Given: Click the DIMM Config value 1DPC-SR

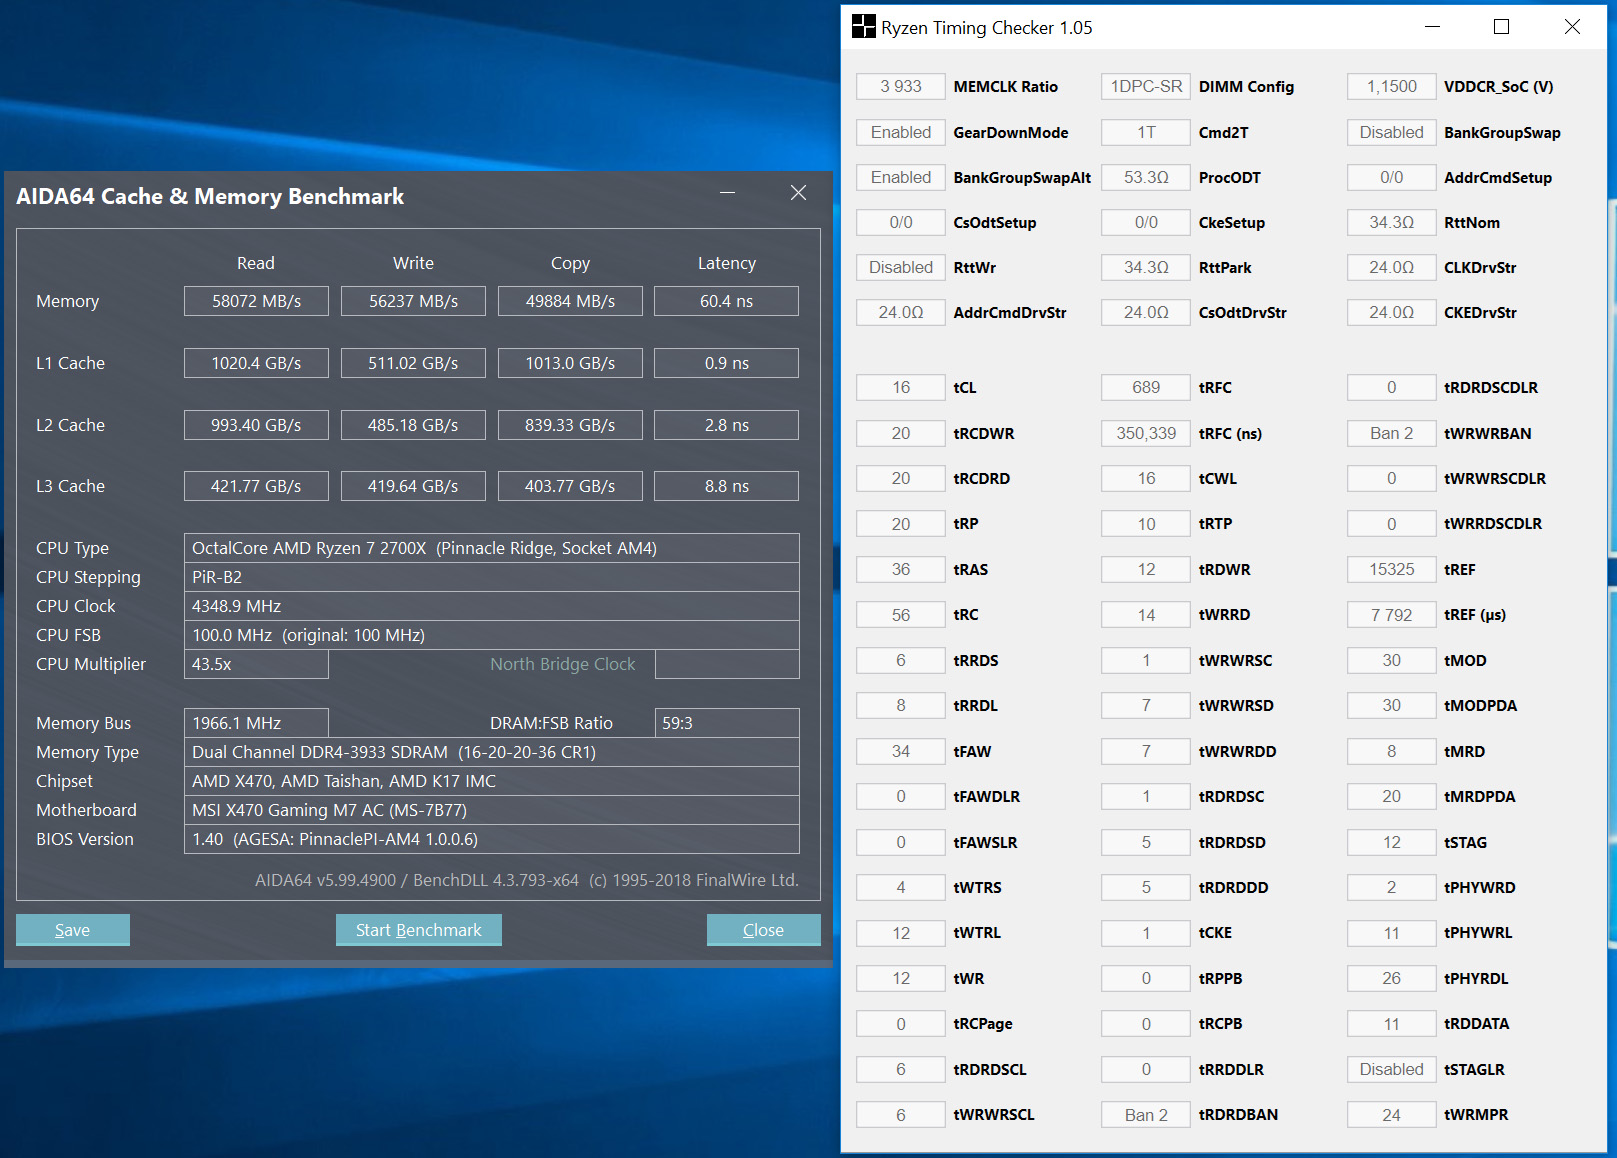Looking at the screenshot, I should click(x=1146, y=87).
